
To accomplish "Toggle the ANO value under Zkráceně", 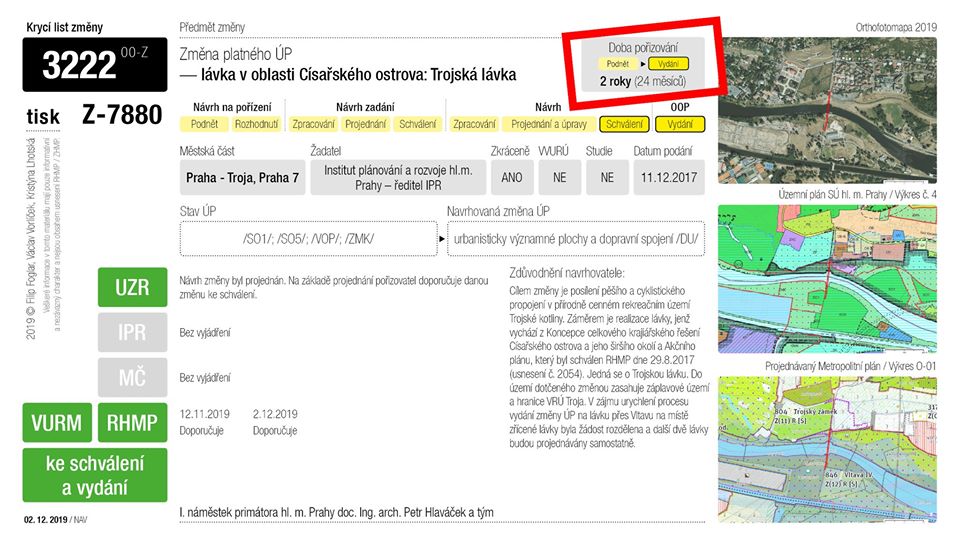I will (510, 178).
